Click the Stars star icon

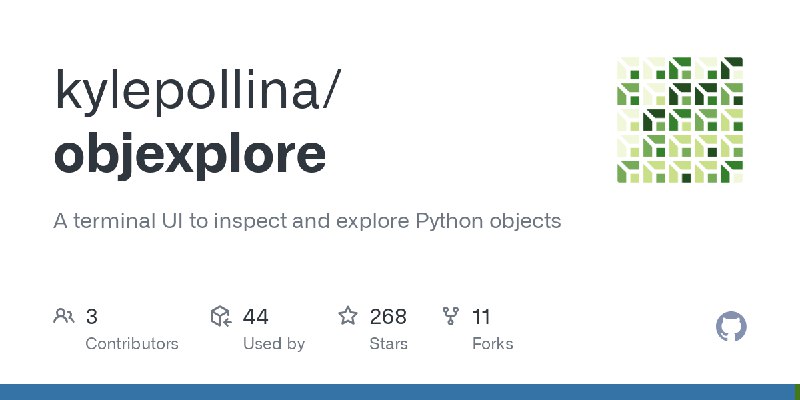tap(348, 316)
